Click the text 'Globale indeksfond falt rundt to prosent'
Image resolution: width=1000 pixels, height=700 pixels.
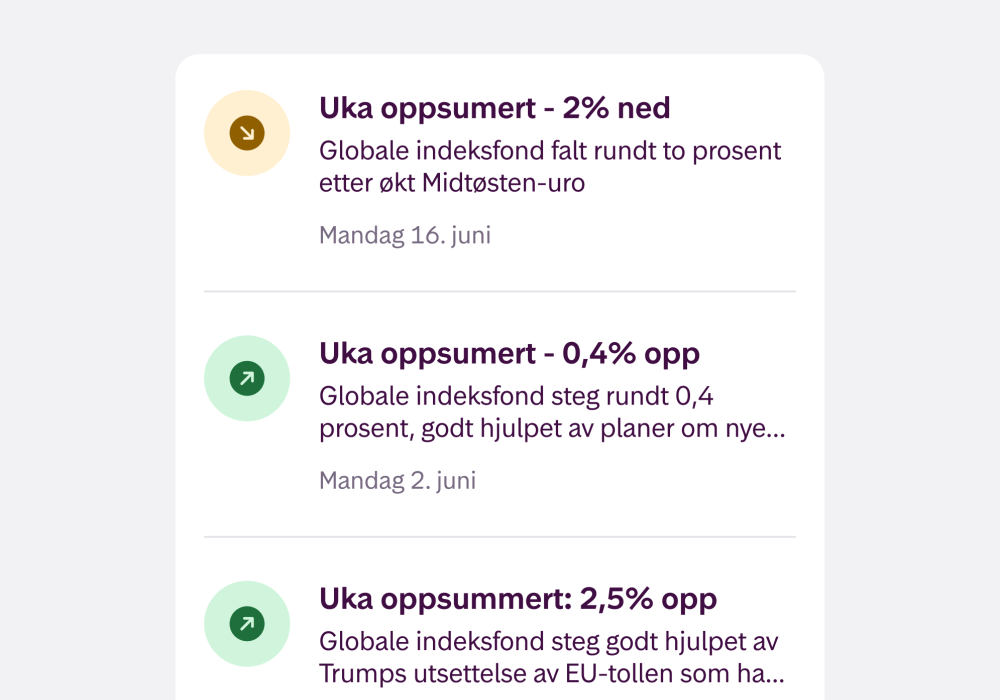click(550, 151)
